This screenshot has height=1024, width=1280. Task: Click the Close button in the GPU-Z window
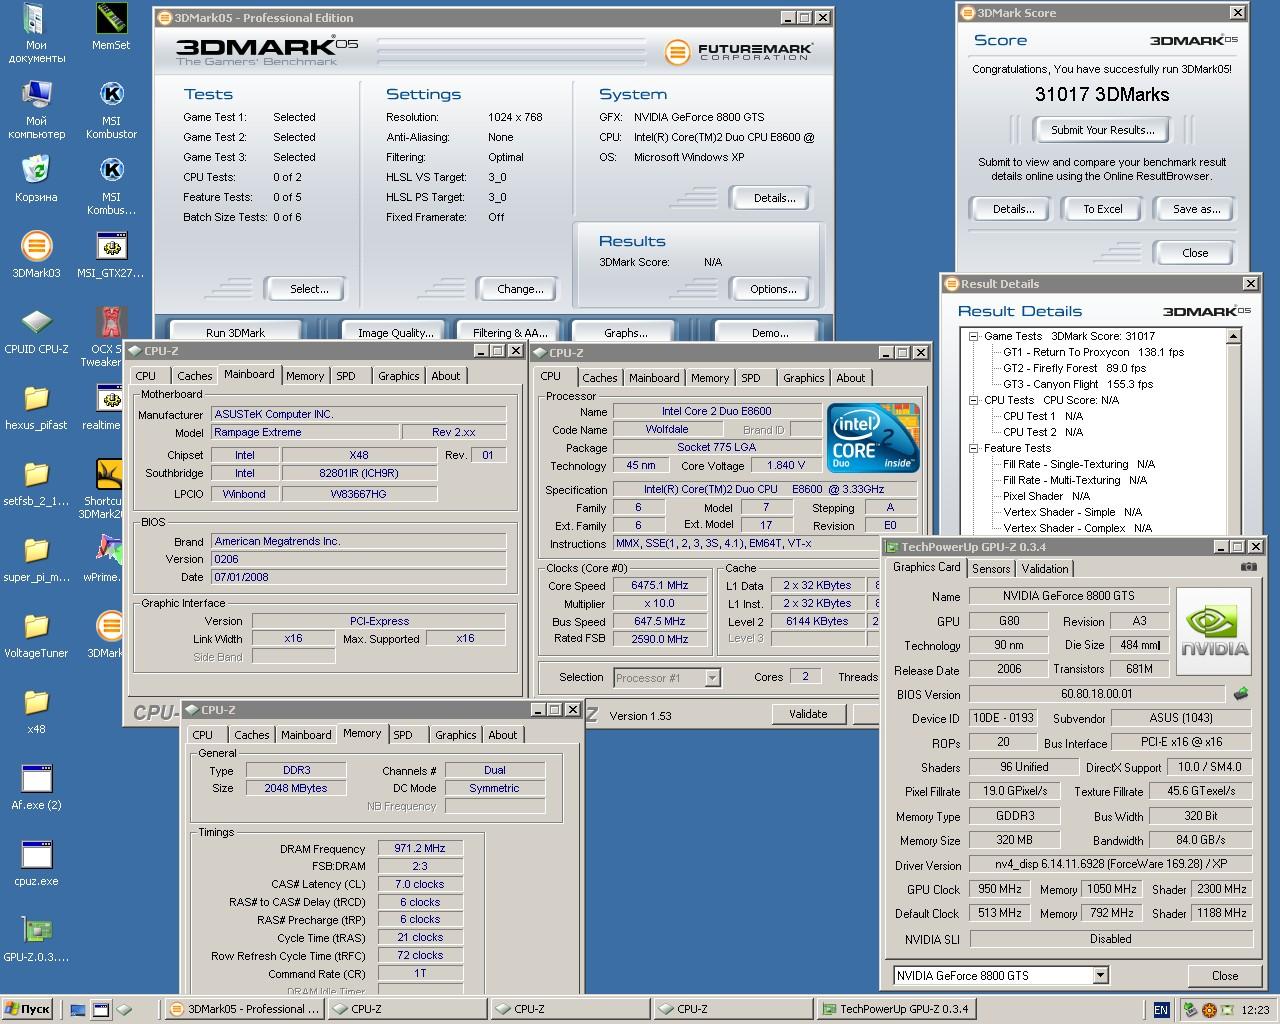pyautogui.click(x=1225, y=975)
